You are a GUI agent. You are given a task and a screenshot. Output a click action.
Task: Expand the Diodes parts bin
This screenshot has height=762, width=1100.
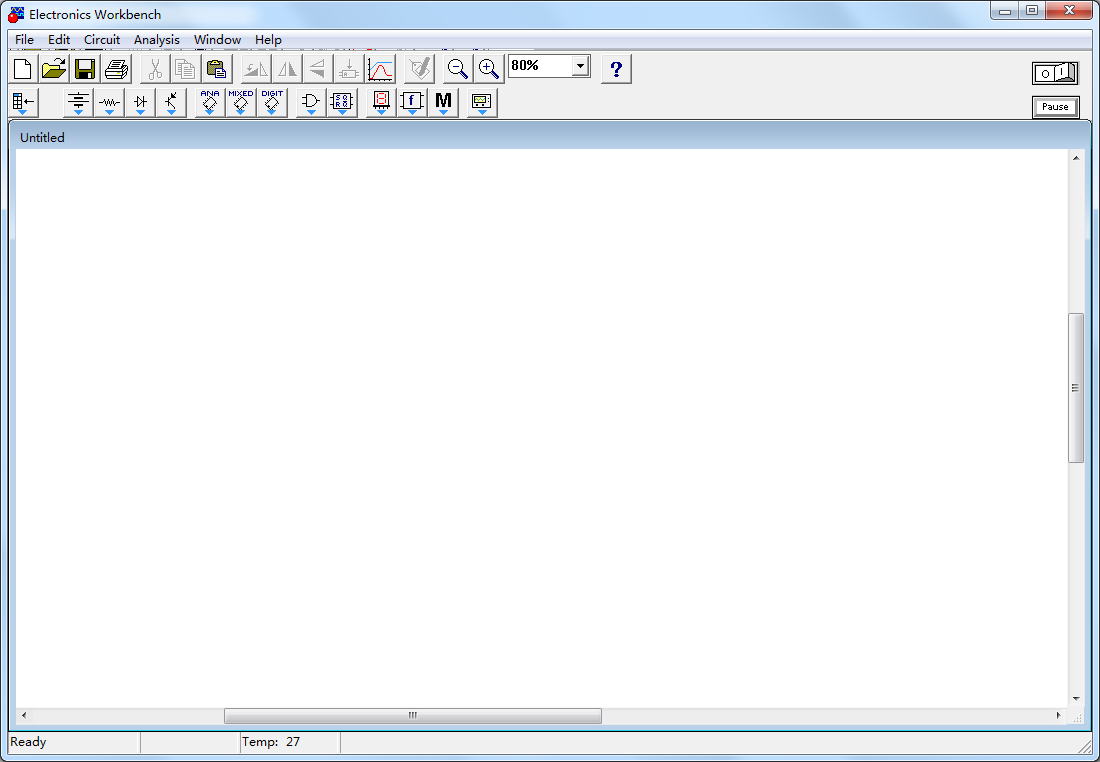[140, 102]
